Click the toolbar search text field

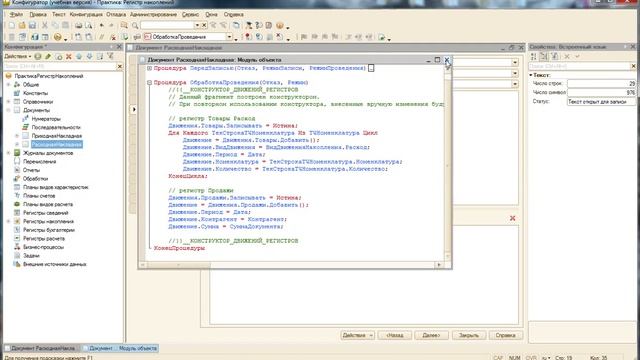point(167,25)
